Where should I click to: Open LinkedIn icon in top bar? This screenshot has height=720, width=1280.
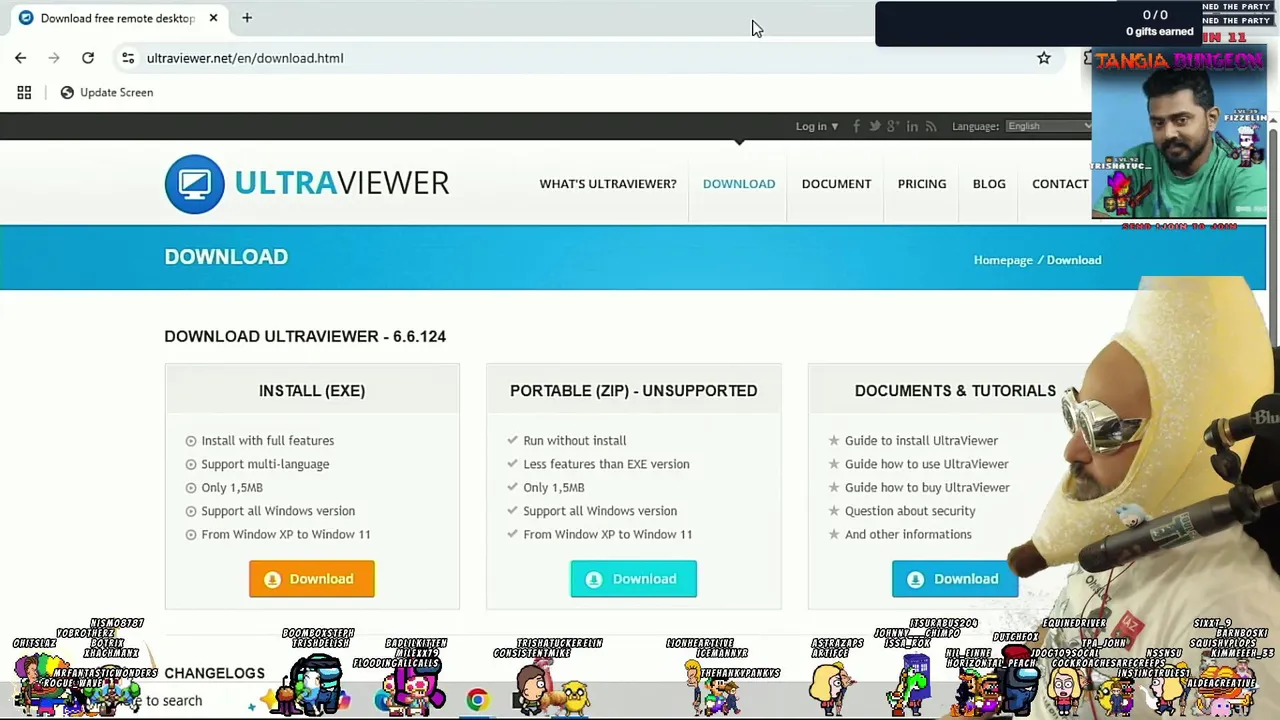click(912, 126)
